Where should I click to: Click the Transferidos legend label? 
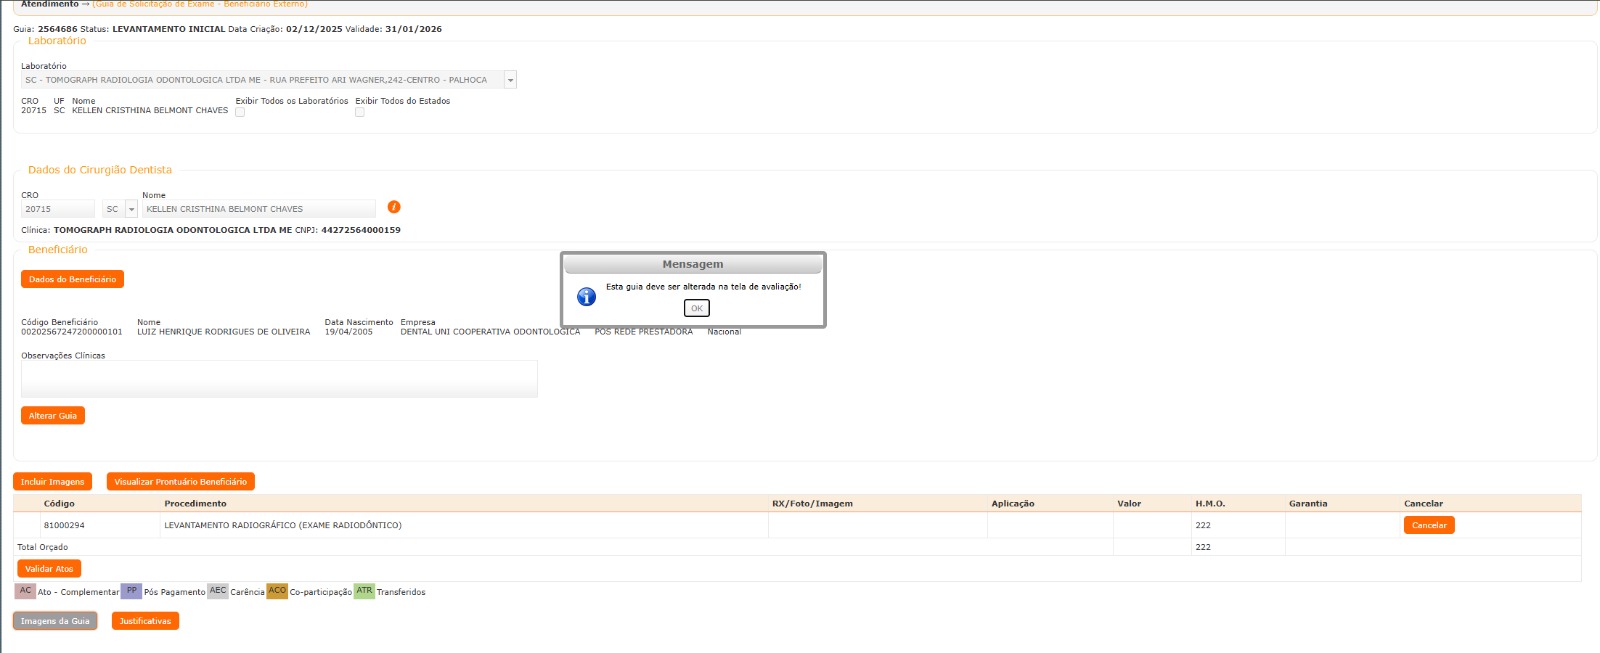click(401, 592)
